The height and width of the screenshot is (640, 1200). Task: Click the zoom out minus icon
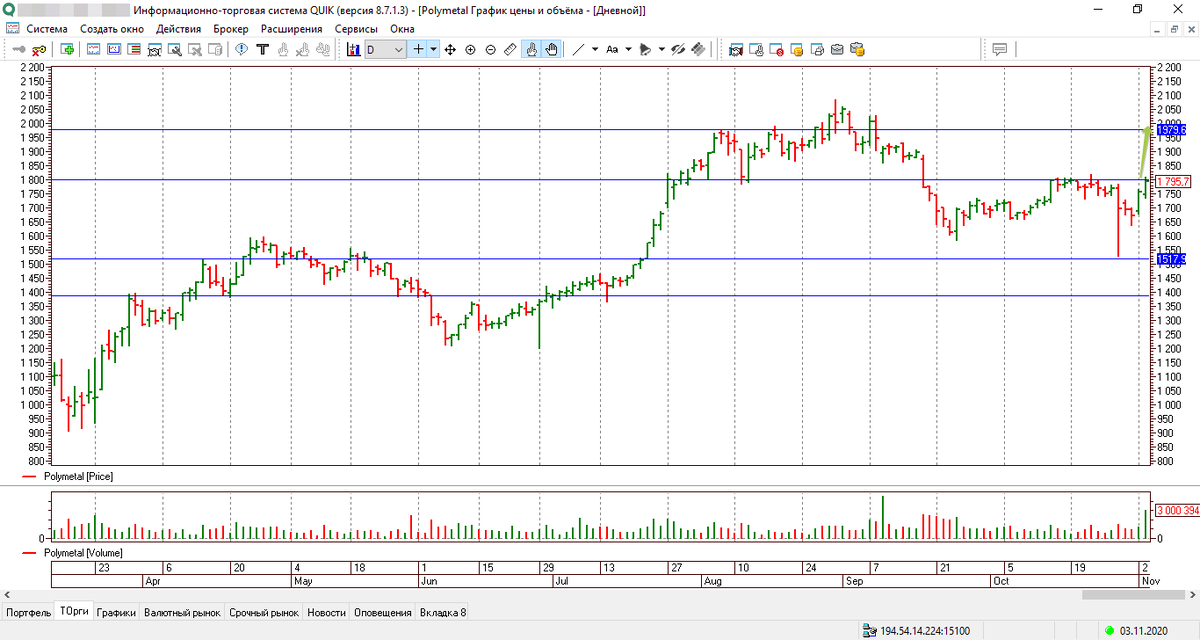coord(491,49)
